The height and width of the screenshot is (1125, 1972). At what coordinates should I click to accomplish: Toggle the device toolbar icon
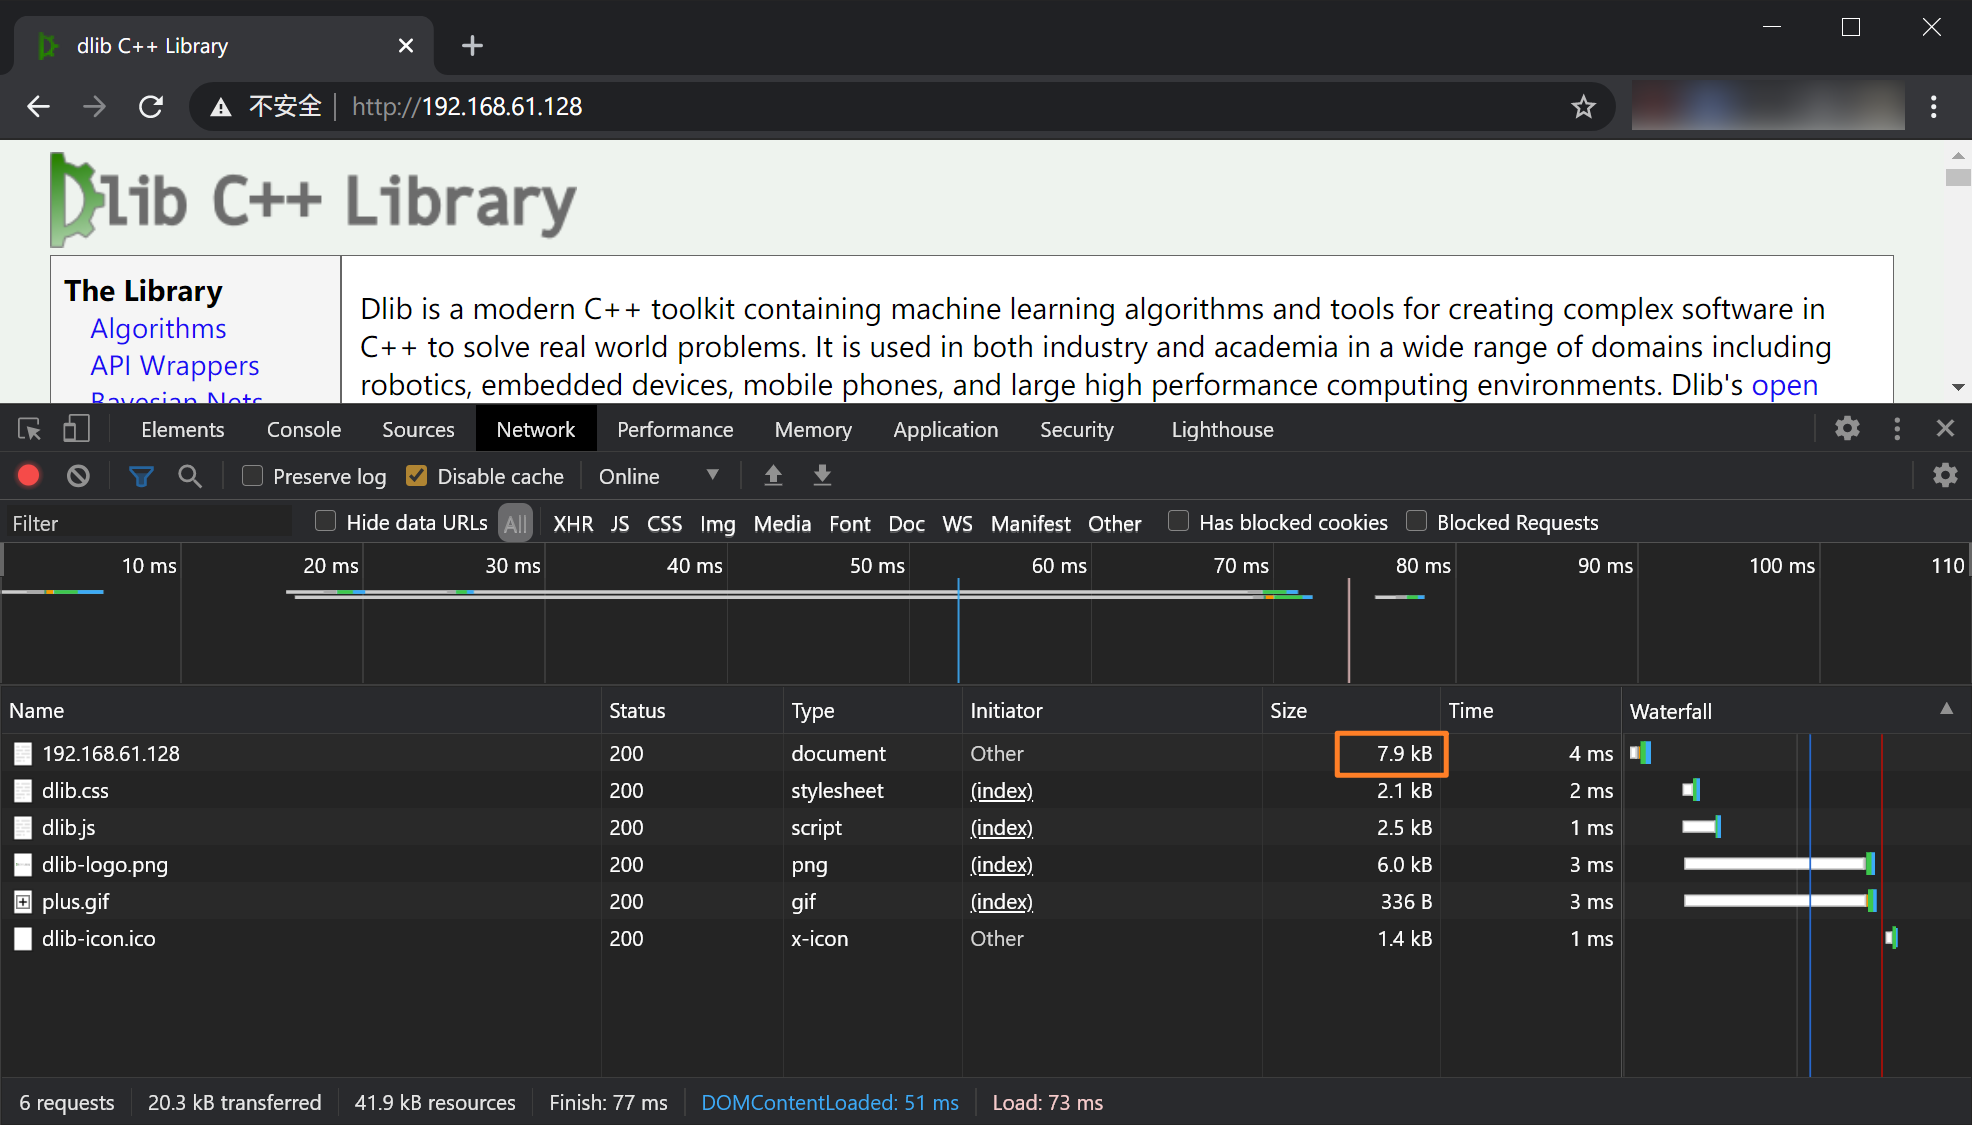pyautogui.click(x=76, y=430)
